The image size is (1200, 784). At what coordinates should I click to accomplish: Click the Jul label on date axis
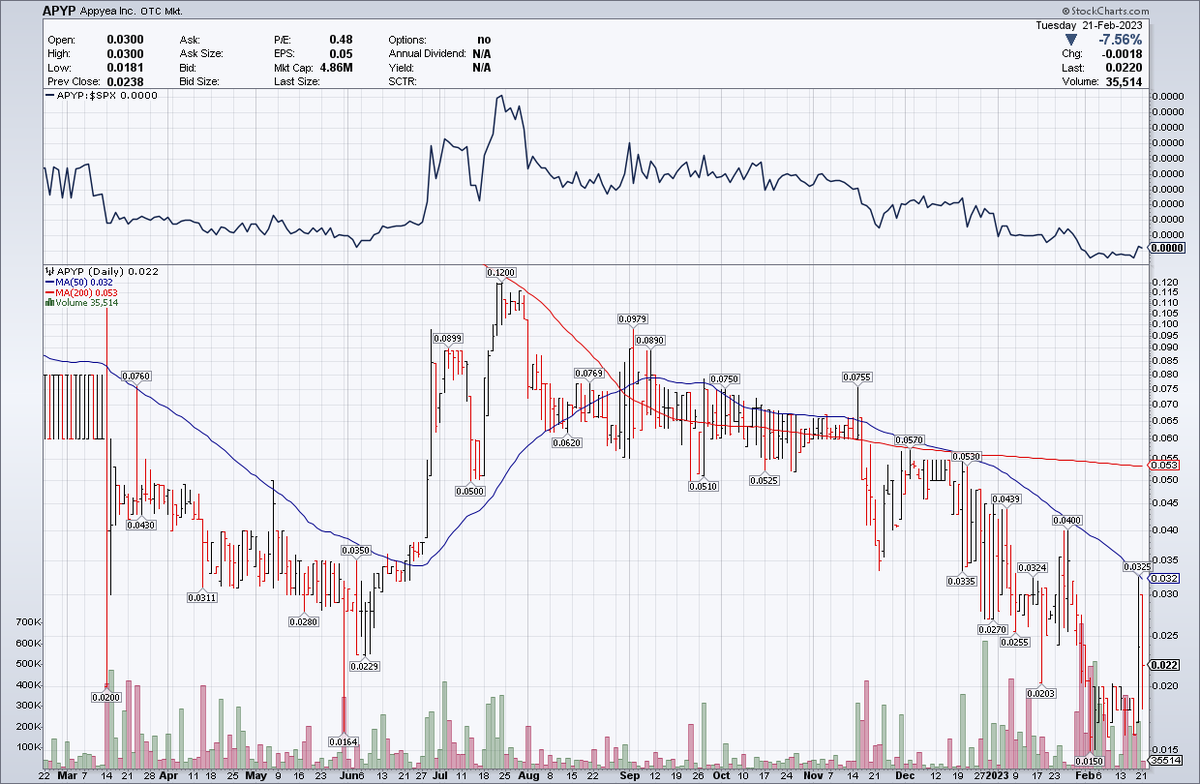[x=438, y=774]
